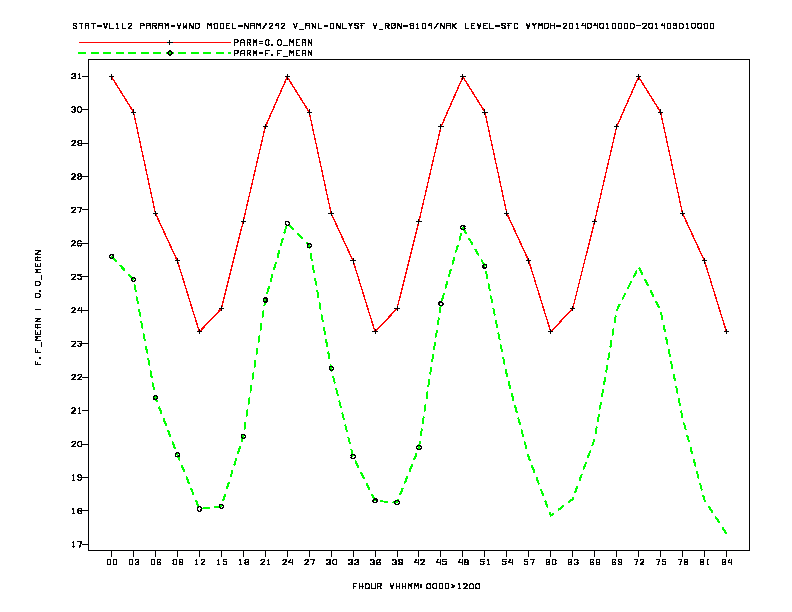Image resolution: width=792 pixels, height=612 pixels.
Task: Click the green circle marker at hour 18
Action: coord(243,436)
